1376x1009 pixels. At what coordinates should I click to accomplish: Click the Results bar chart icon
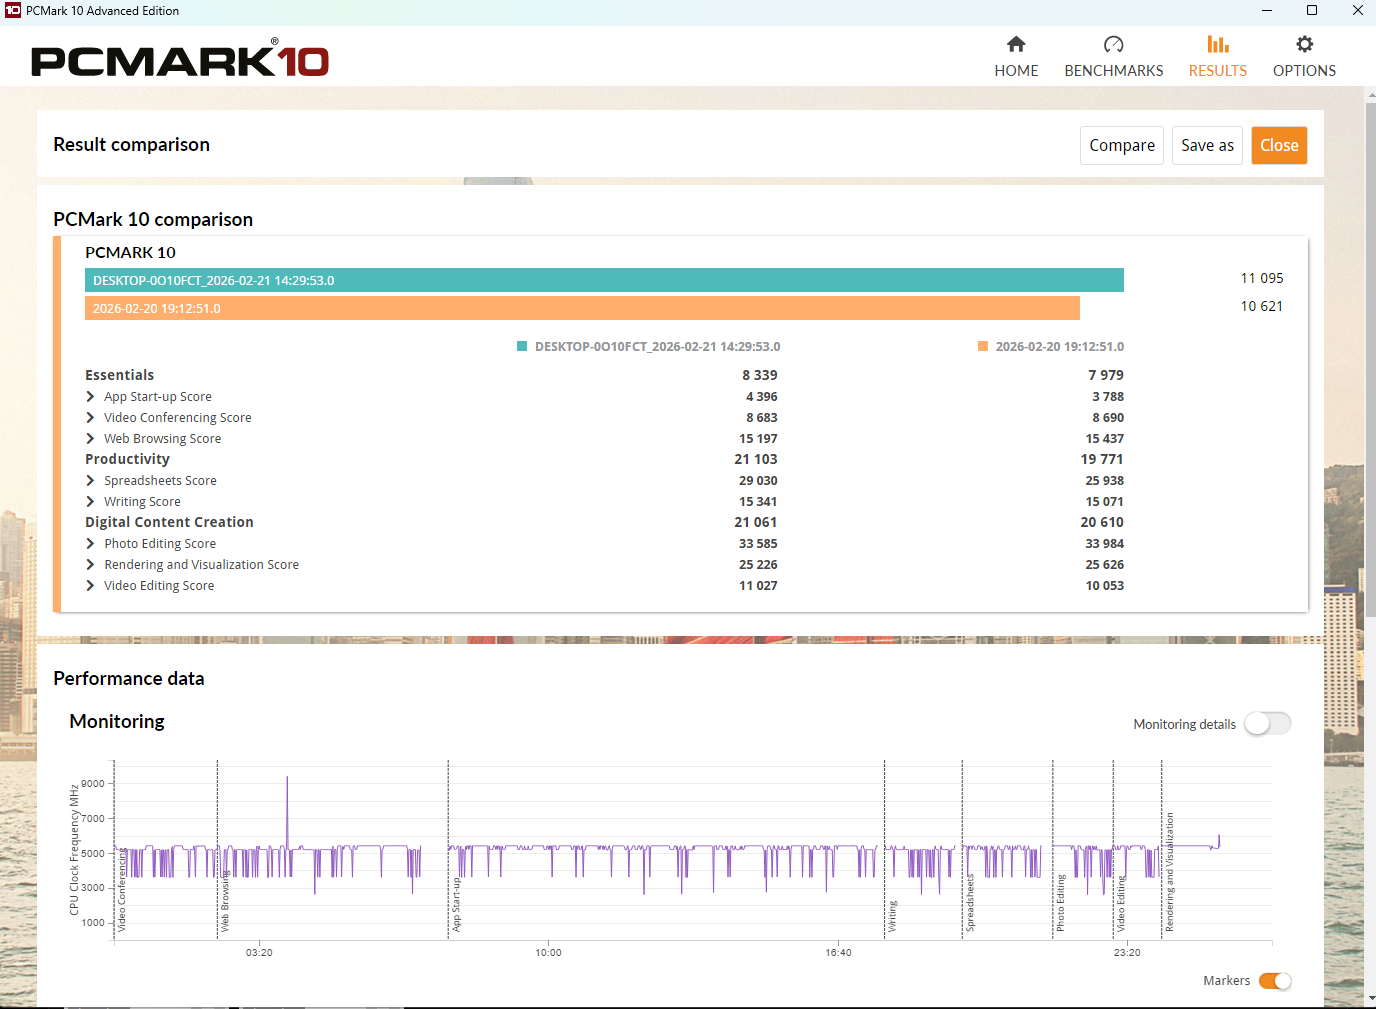pyautogui.click(x=1217, y=44)
